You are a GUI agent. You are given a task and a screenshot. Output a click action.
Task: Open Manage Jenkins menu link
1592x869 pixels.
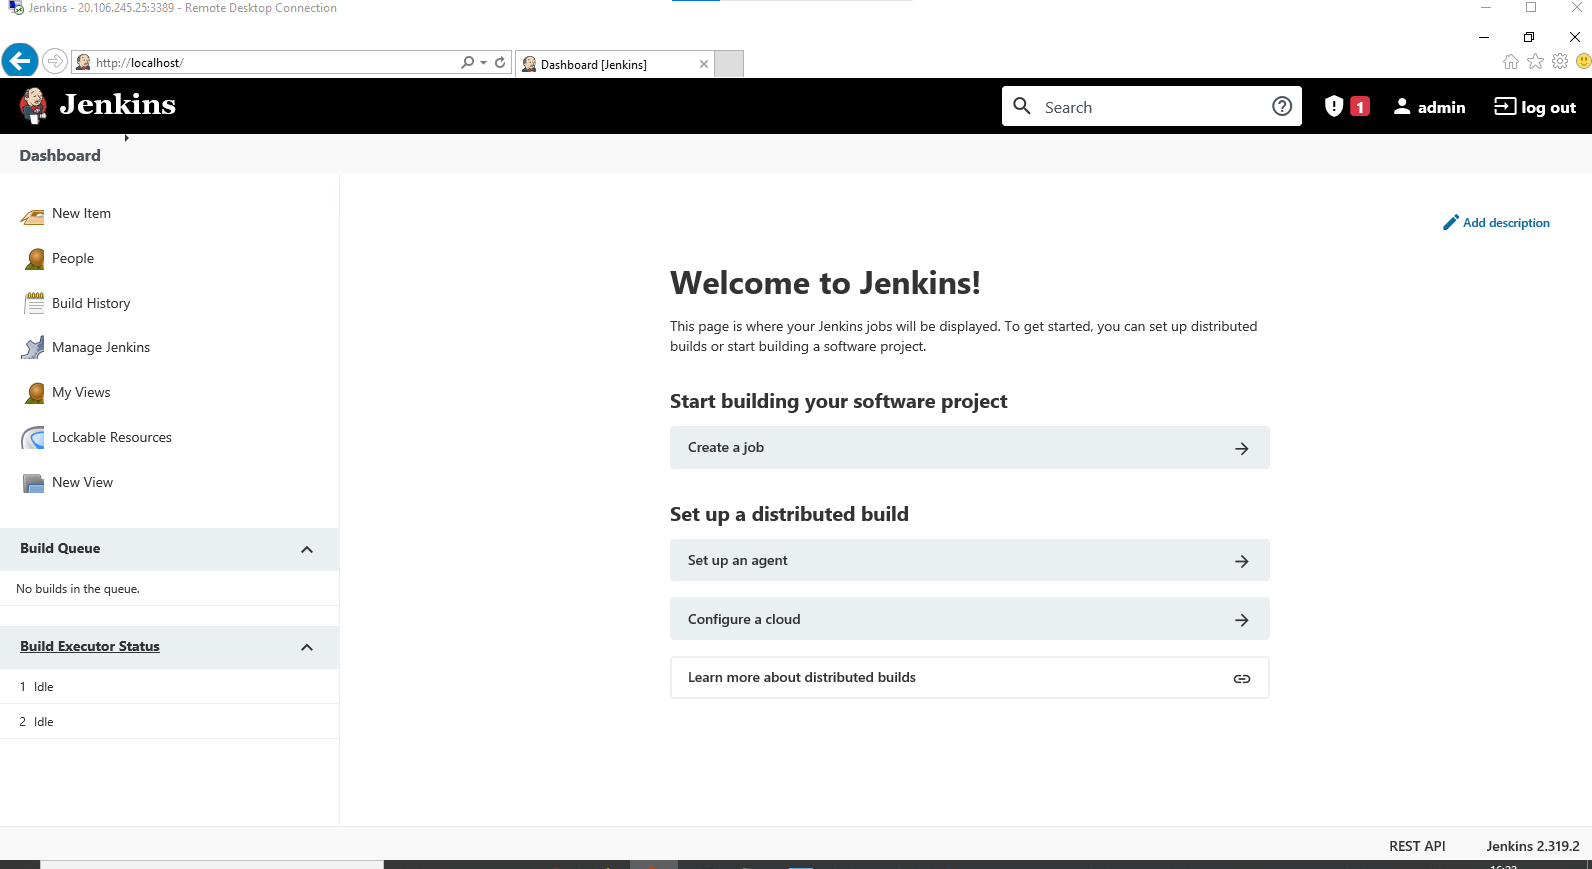[101, 347]
